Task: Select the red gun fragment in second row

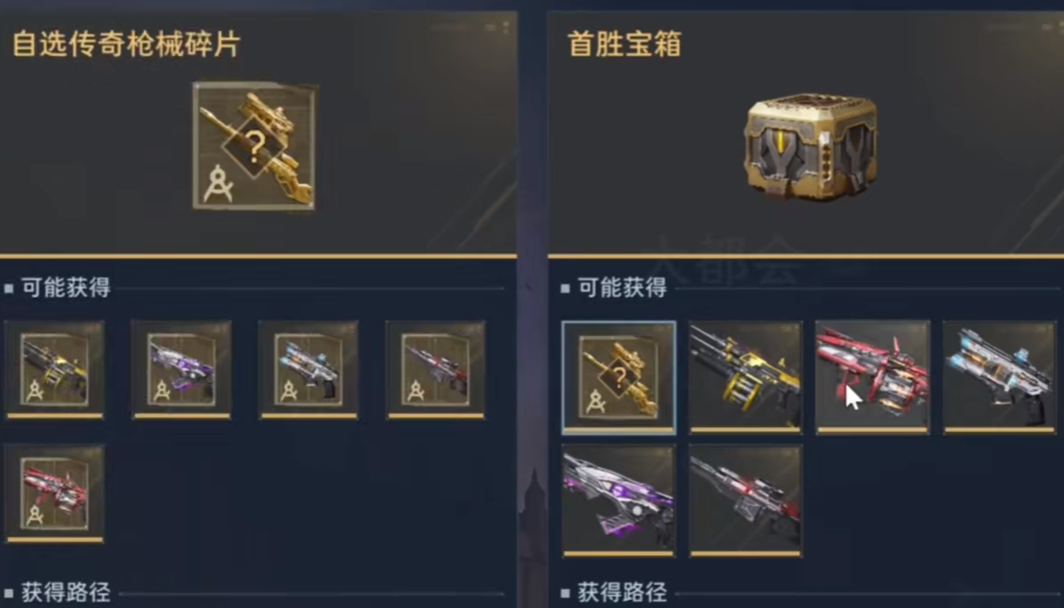Action: coord(55,493)
